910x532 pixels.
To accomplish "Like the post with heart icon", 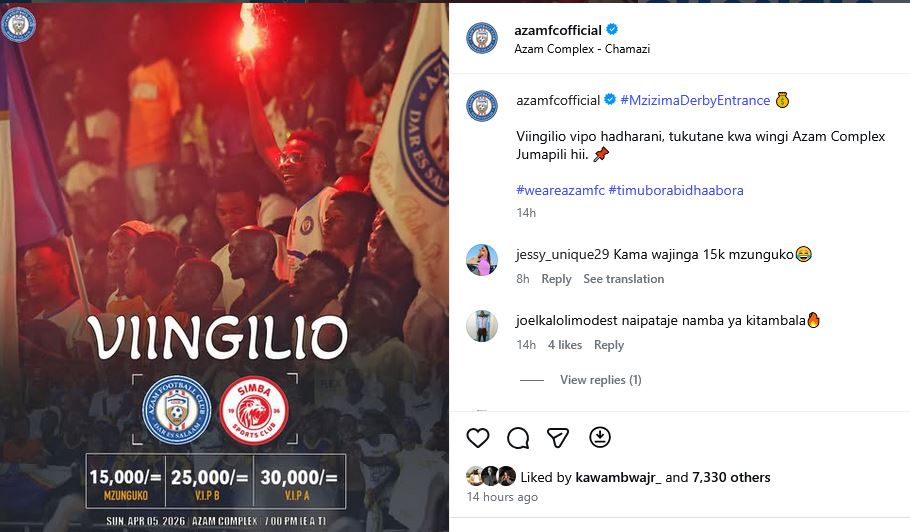I will pos(478,437).
